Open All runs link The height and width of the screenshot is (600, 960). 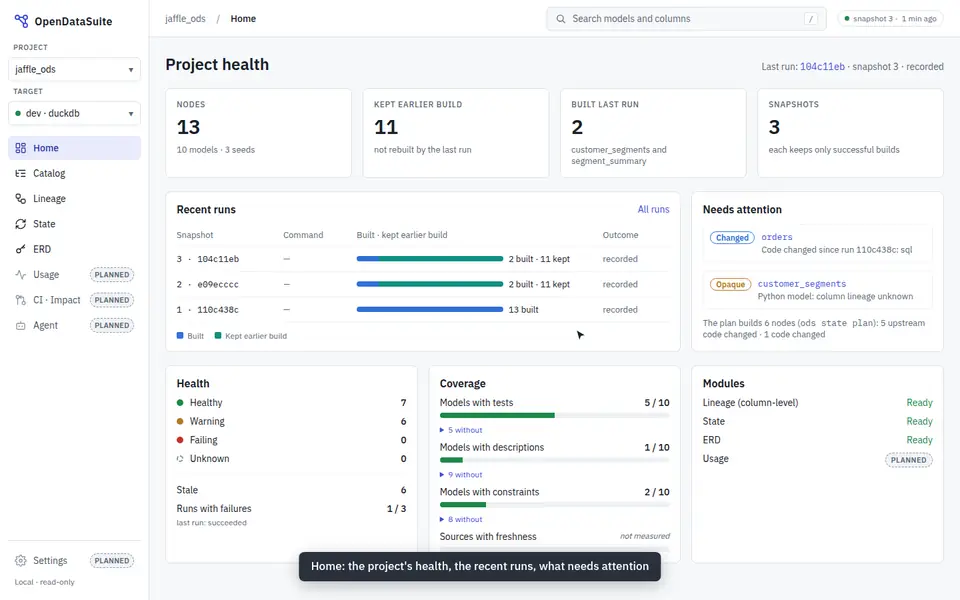click(x=653, y=209)
